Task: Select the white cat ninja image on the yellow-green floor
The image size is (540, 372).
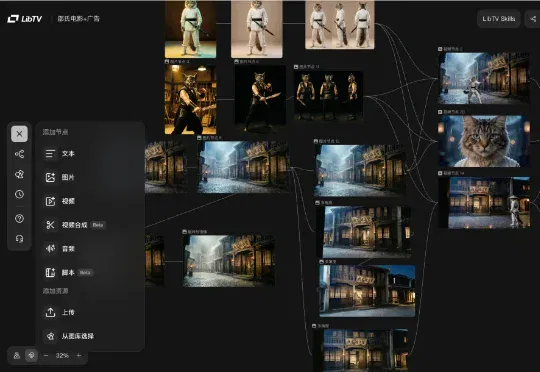Action: [x=190, y=29]
